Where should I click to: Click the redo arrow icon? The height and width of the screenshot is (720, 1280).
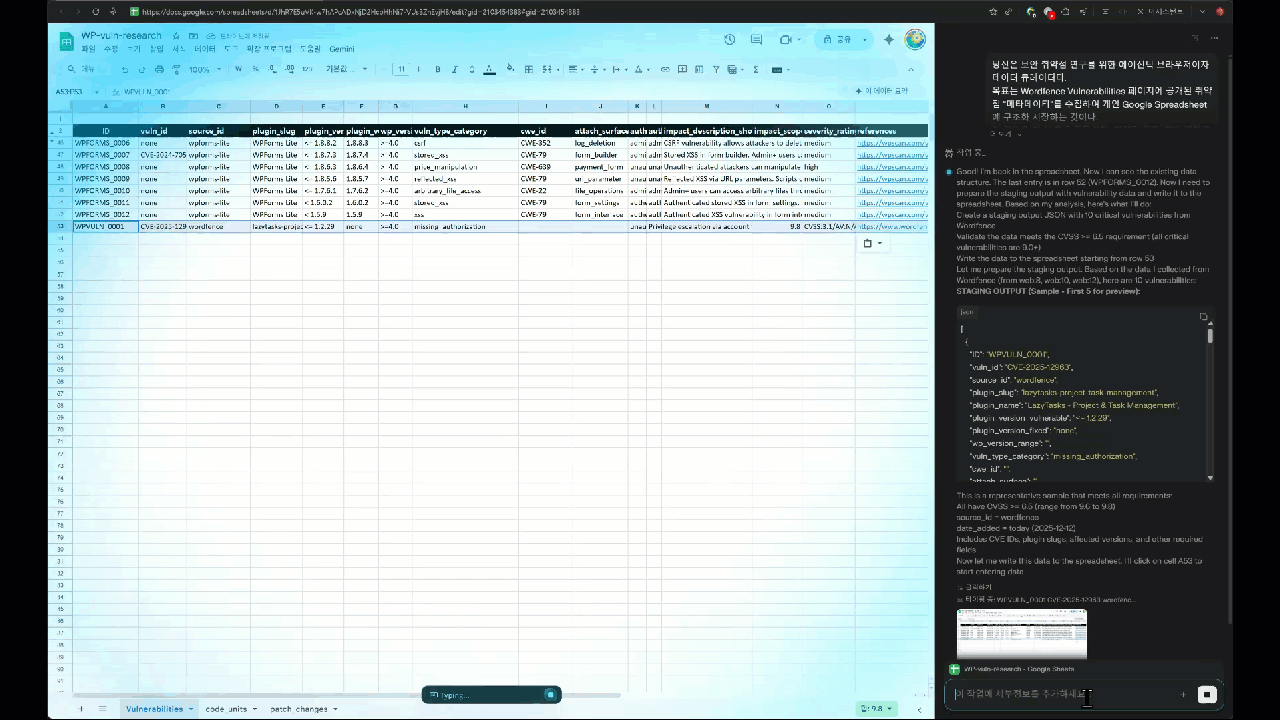coord(142,70)
